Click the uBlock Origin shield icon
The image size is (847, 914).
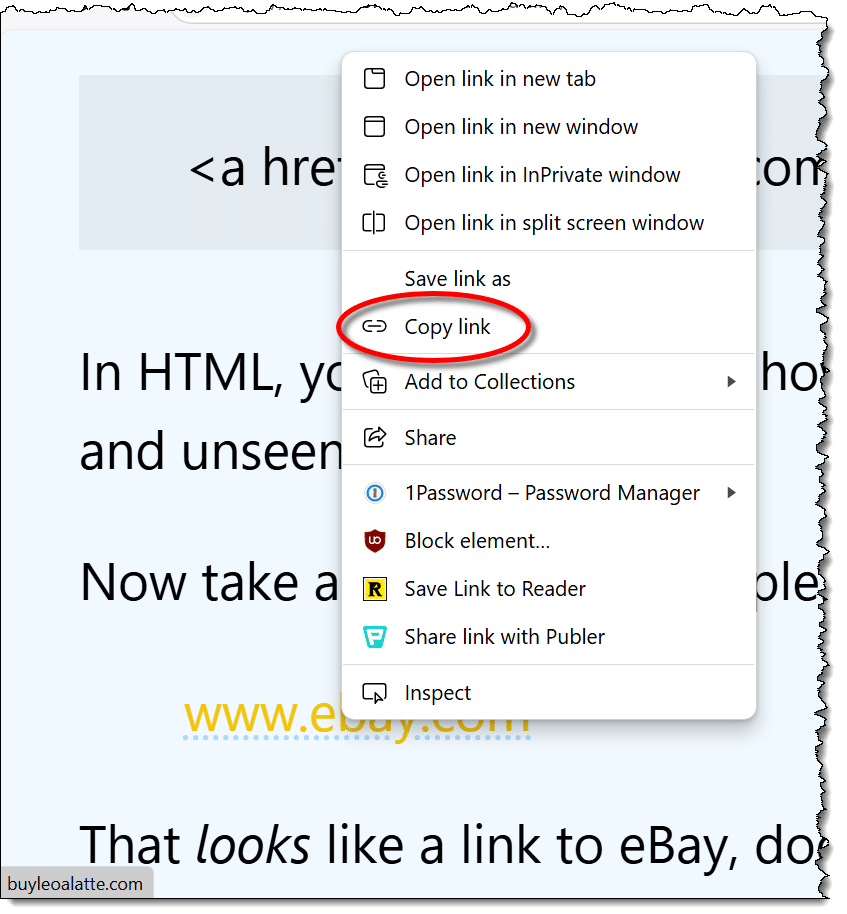375,540
